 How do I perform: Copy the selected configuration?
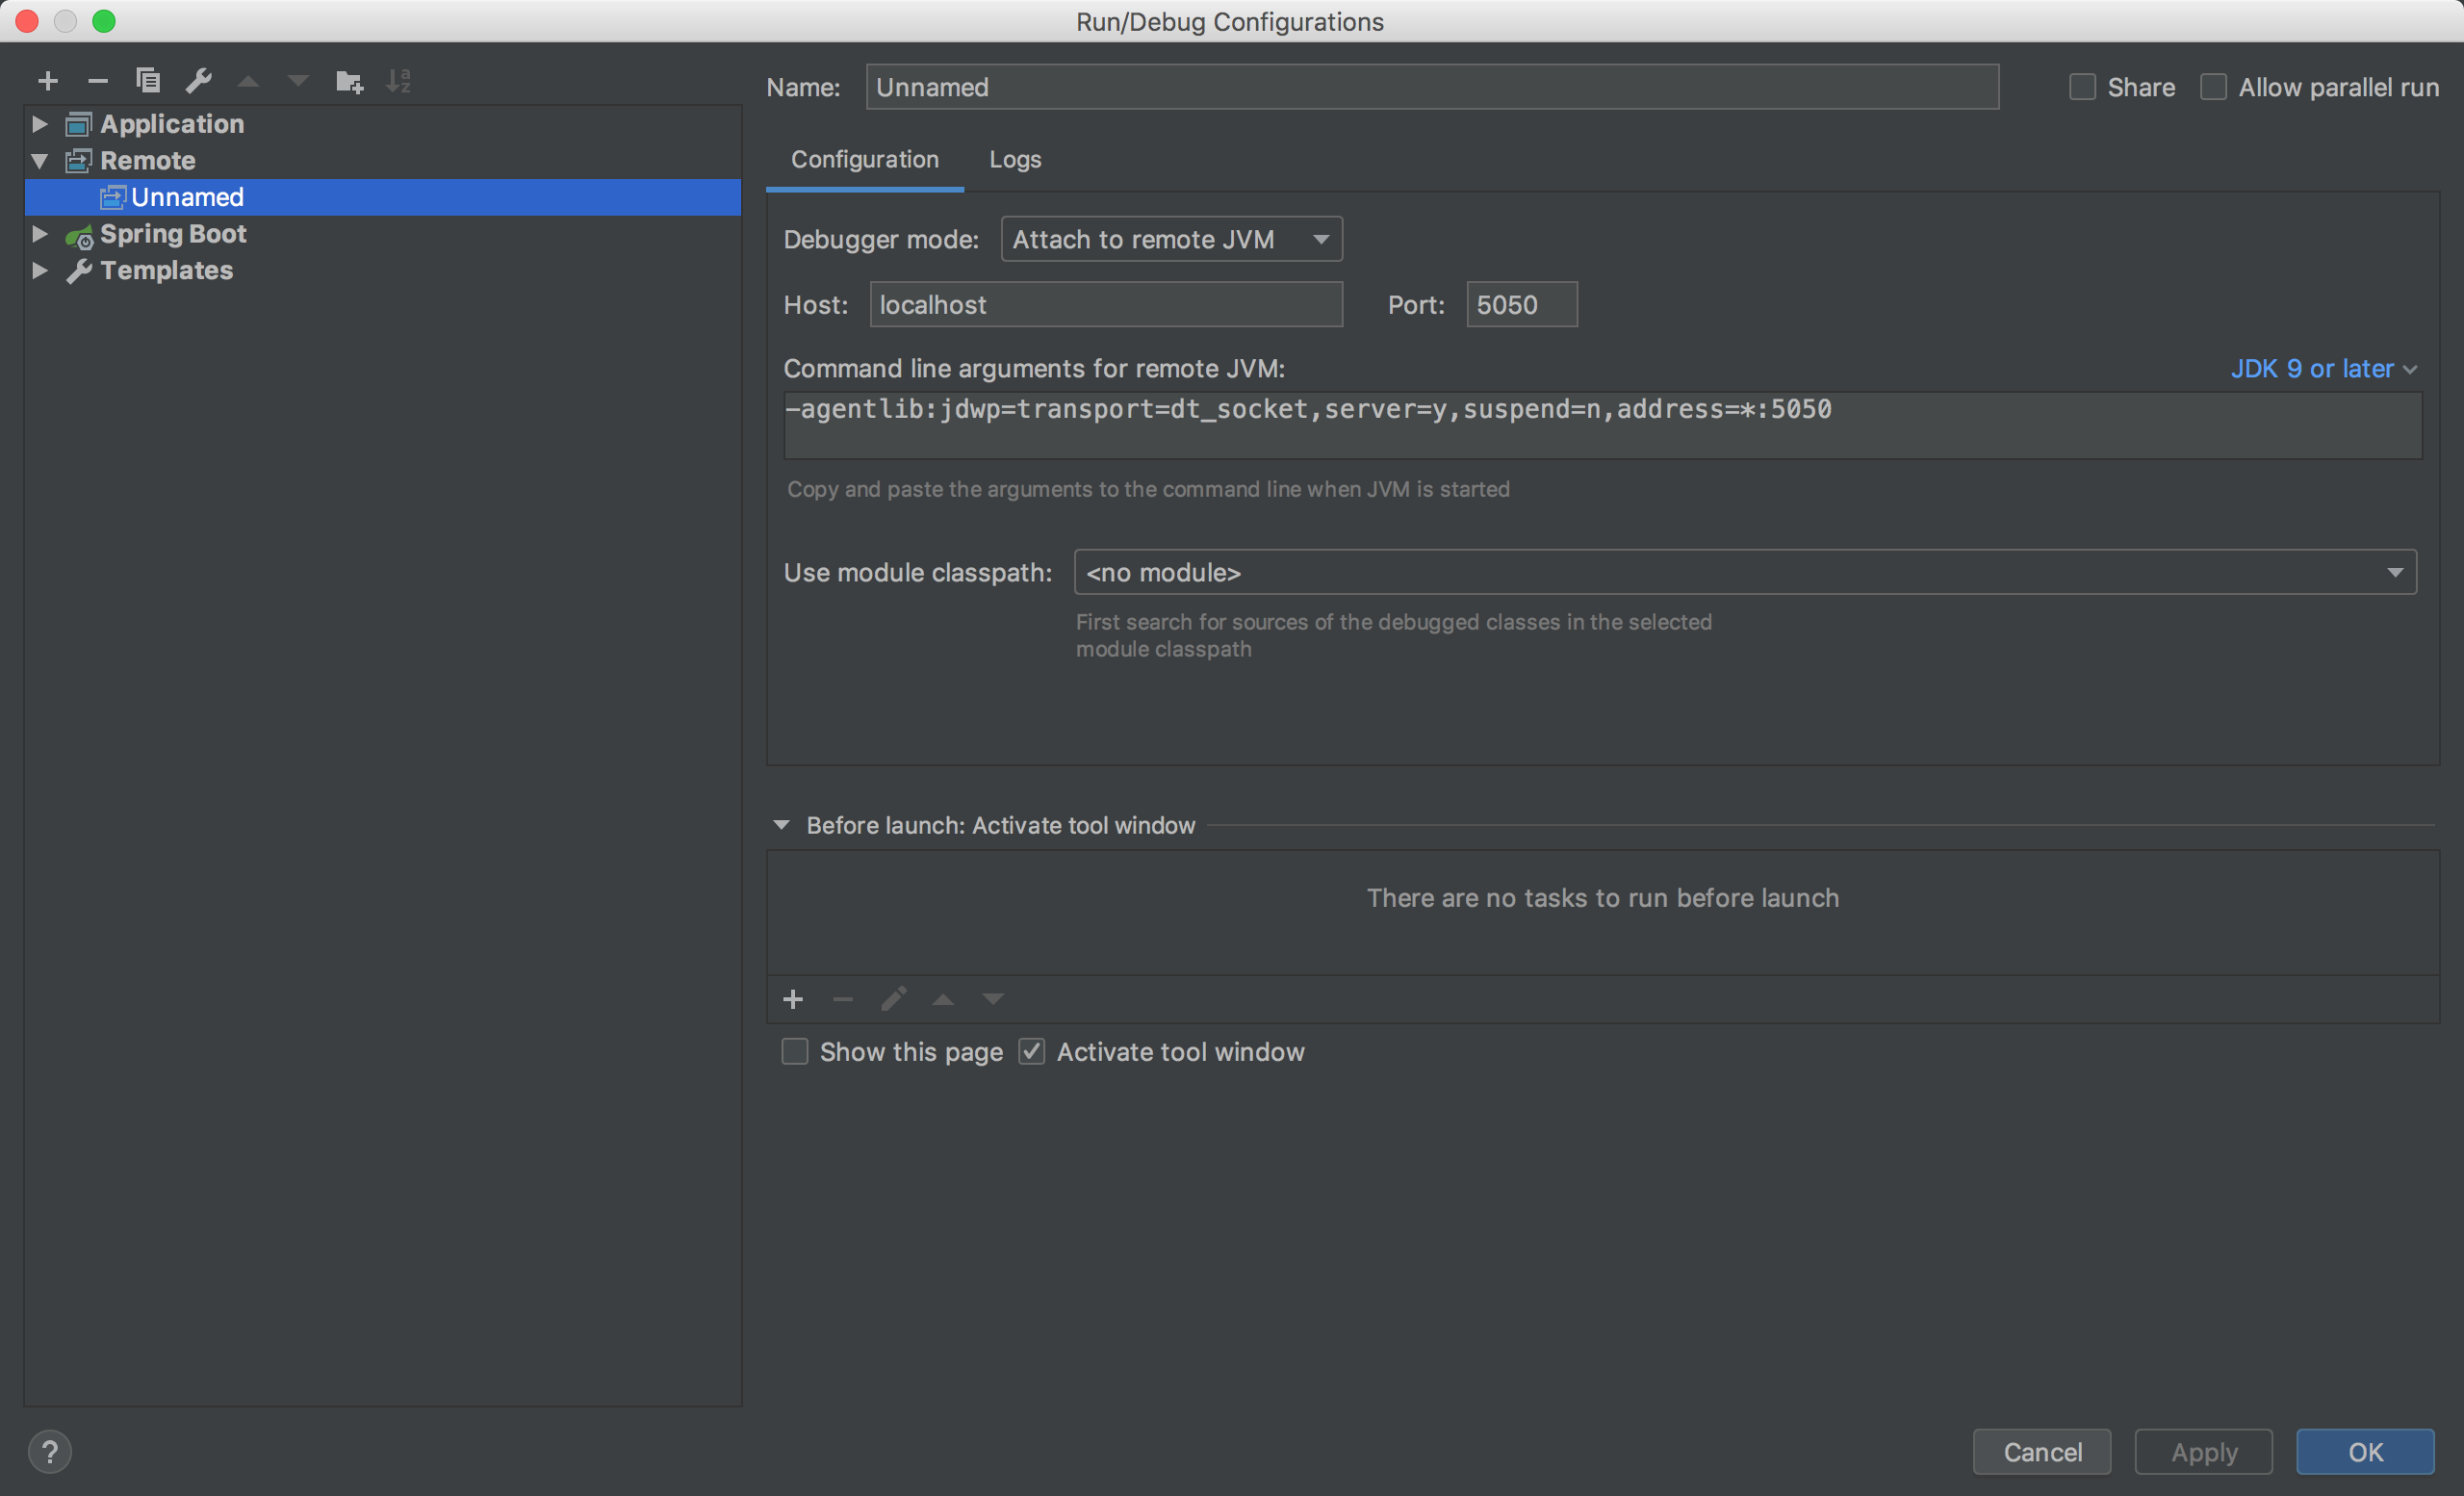pos(148,81)
